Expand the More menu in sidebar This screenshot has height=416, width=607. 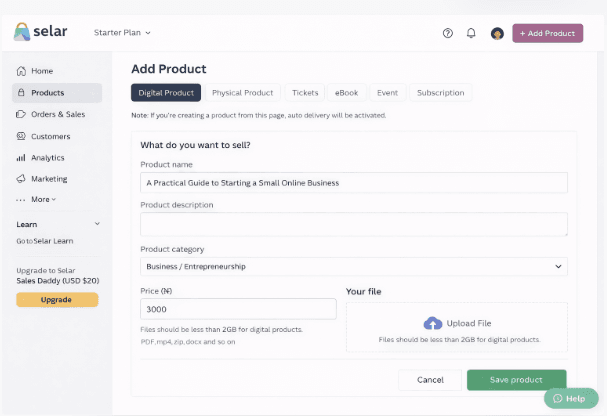click(x=37, y=199)
